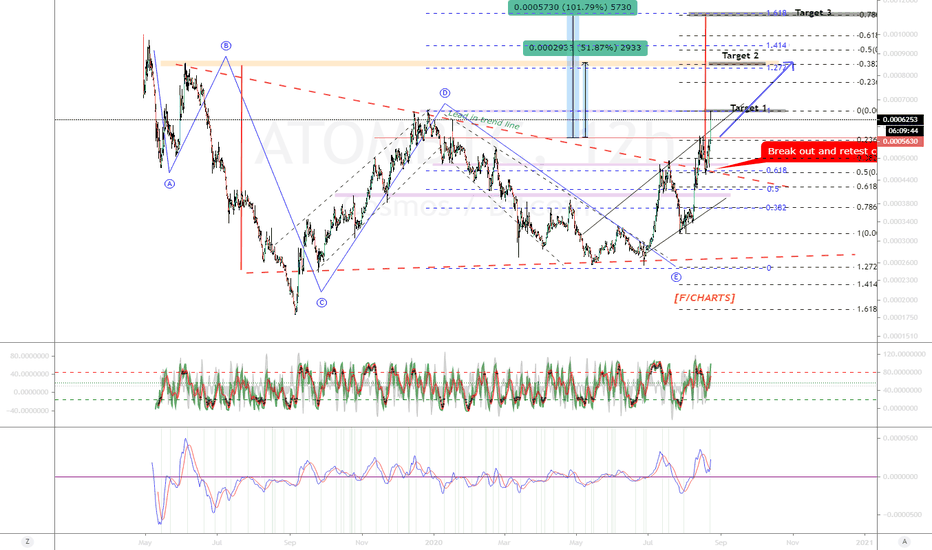
Task: Select wave label A circle marker
Action: (x=169, y=184)
